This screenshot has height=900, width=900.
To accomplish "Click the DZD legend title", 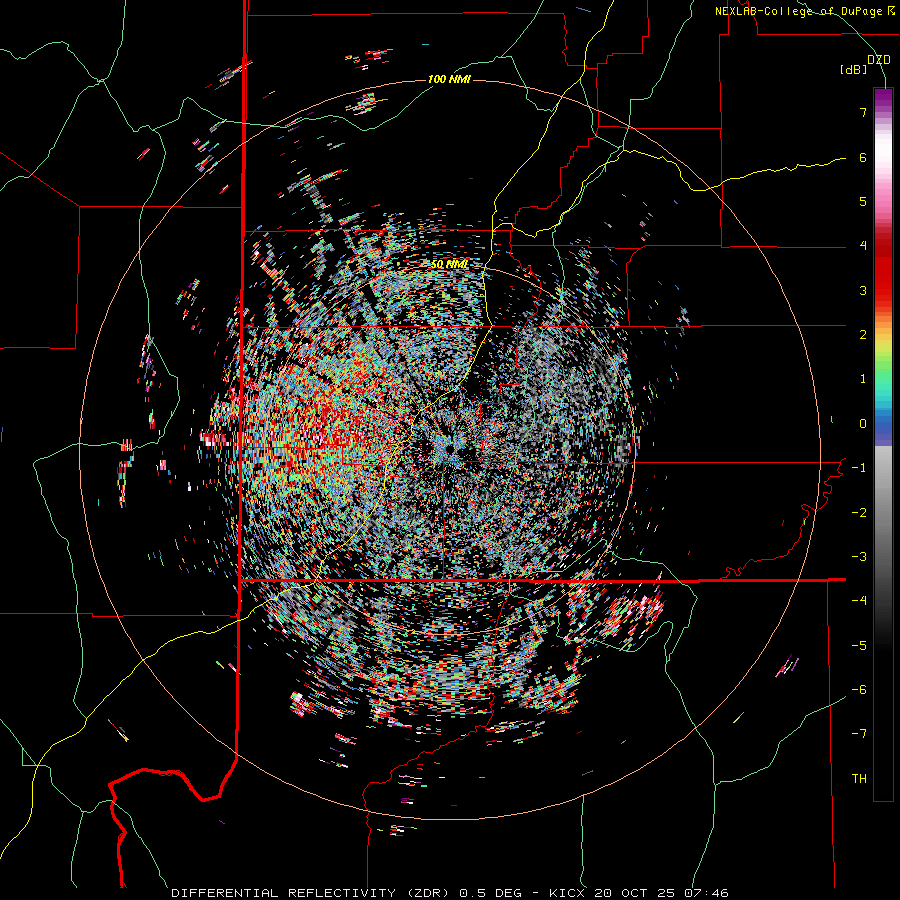I will click(879, 59).
